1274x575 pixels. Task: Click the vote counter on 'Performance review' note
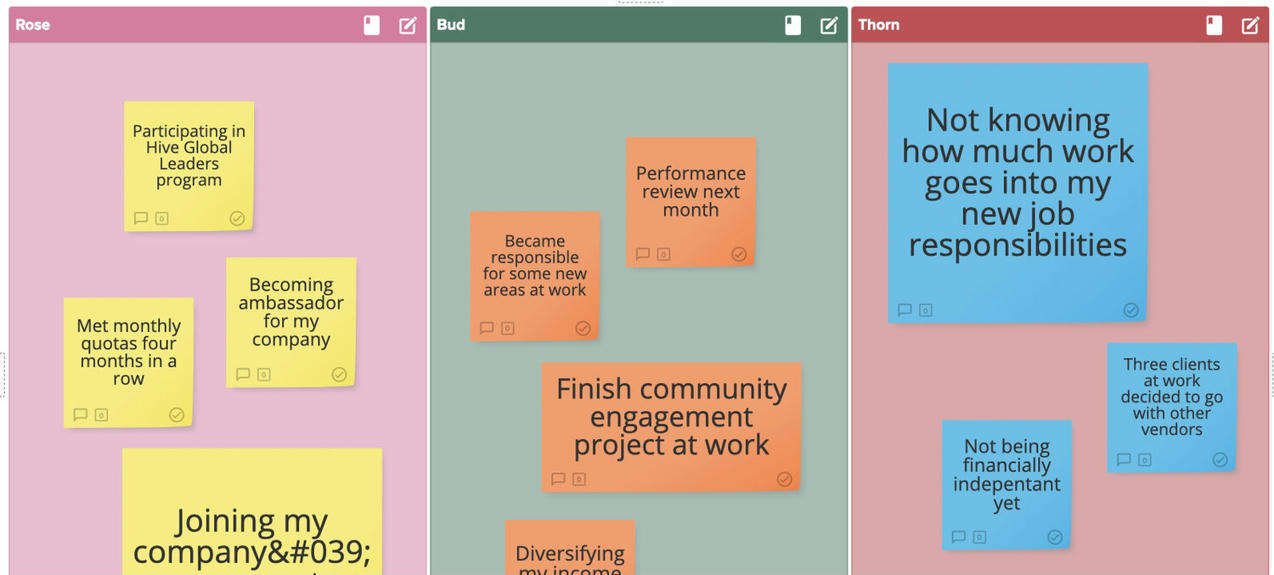click(x=664, y=254)
